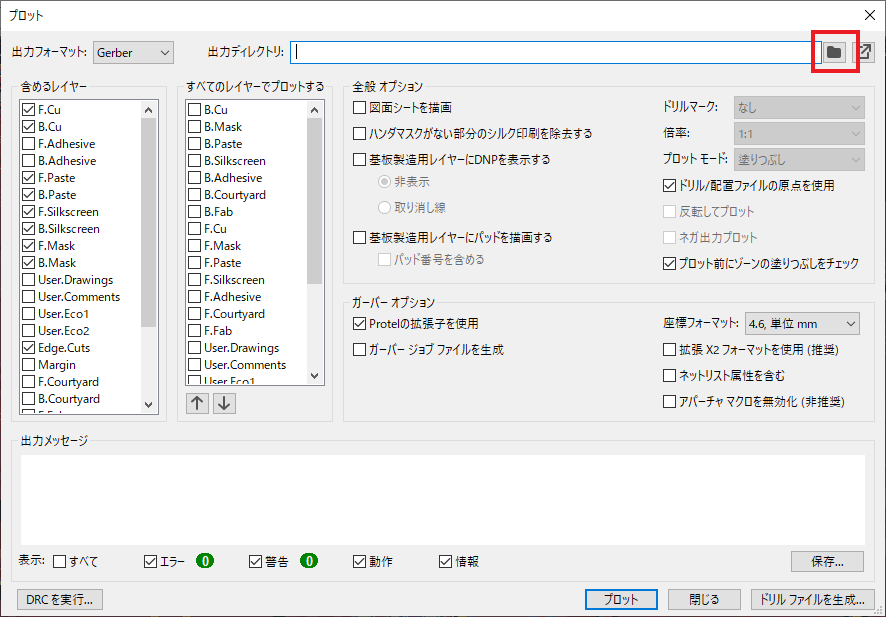Browse for output directory folder icon
This screenshot has height=617, width=886.
834,52
